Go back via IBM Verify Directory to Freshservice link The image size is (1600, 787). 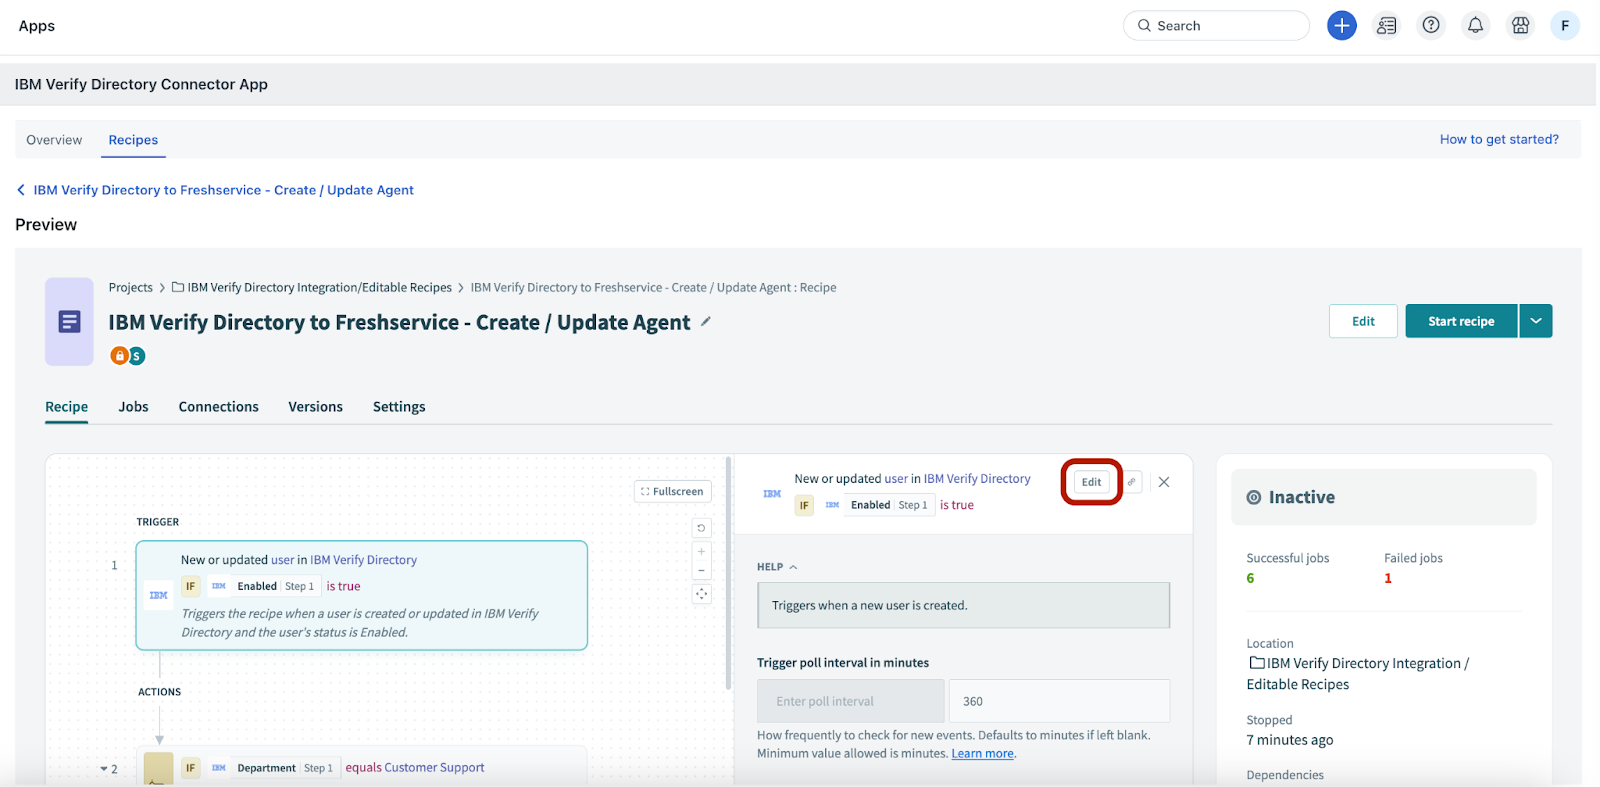click(x=223, y=190)
